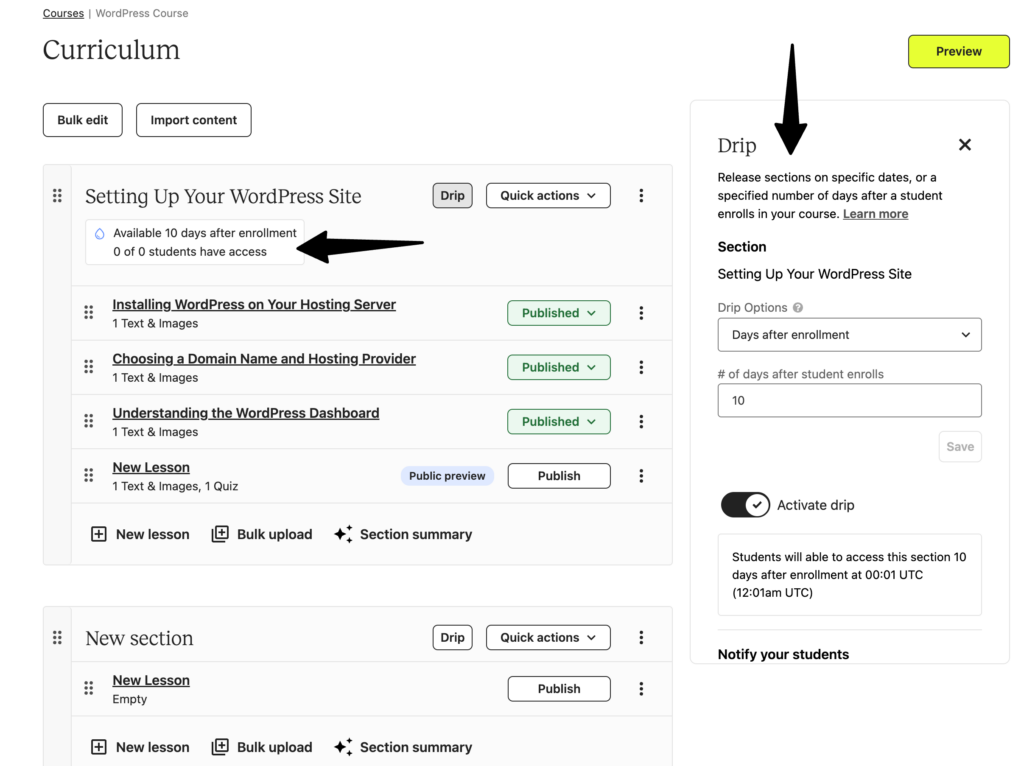Click the help icon next to Drip Options

coord(798,308)
